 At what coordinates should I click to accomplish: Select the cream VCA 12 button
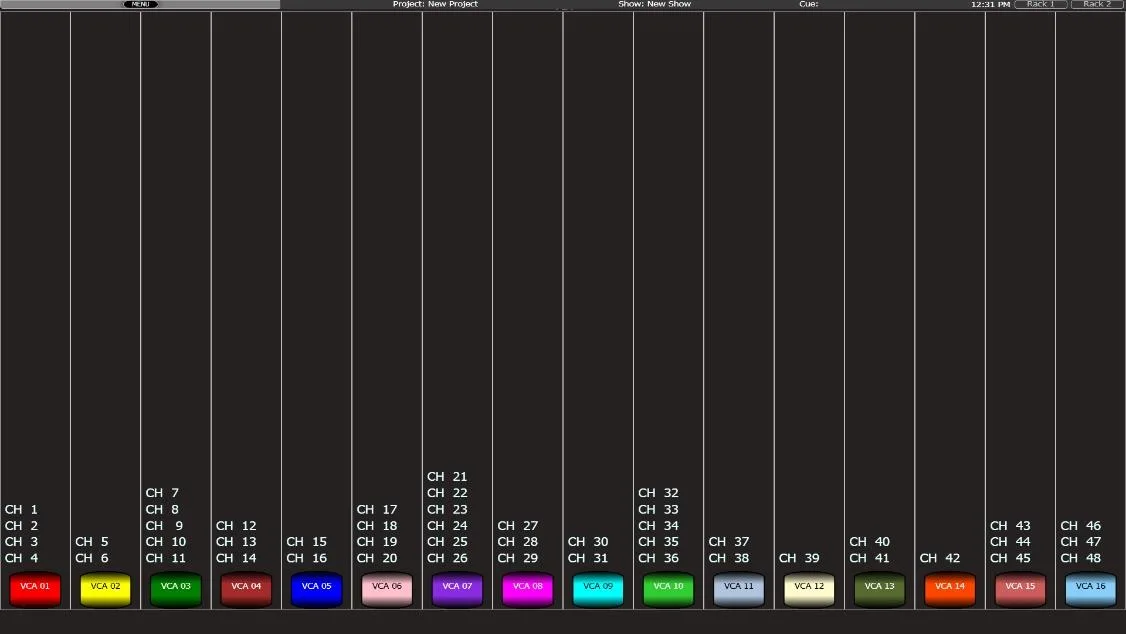pos(809,589)
